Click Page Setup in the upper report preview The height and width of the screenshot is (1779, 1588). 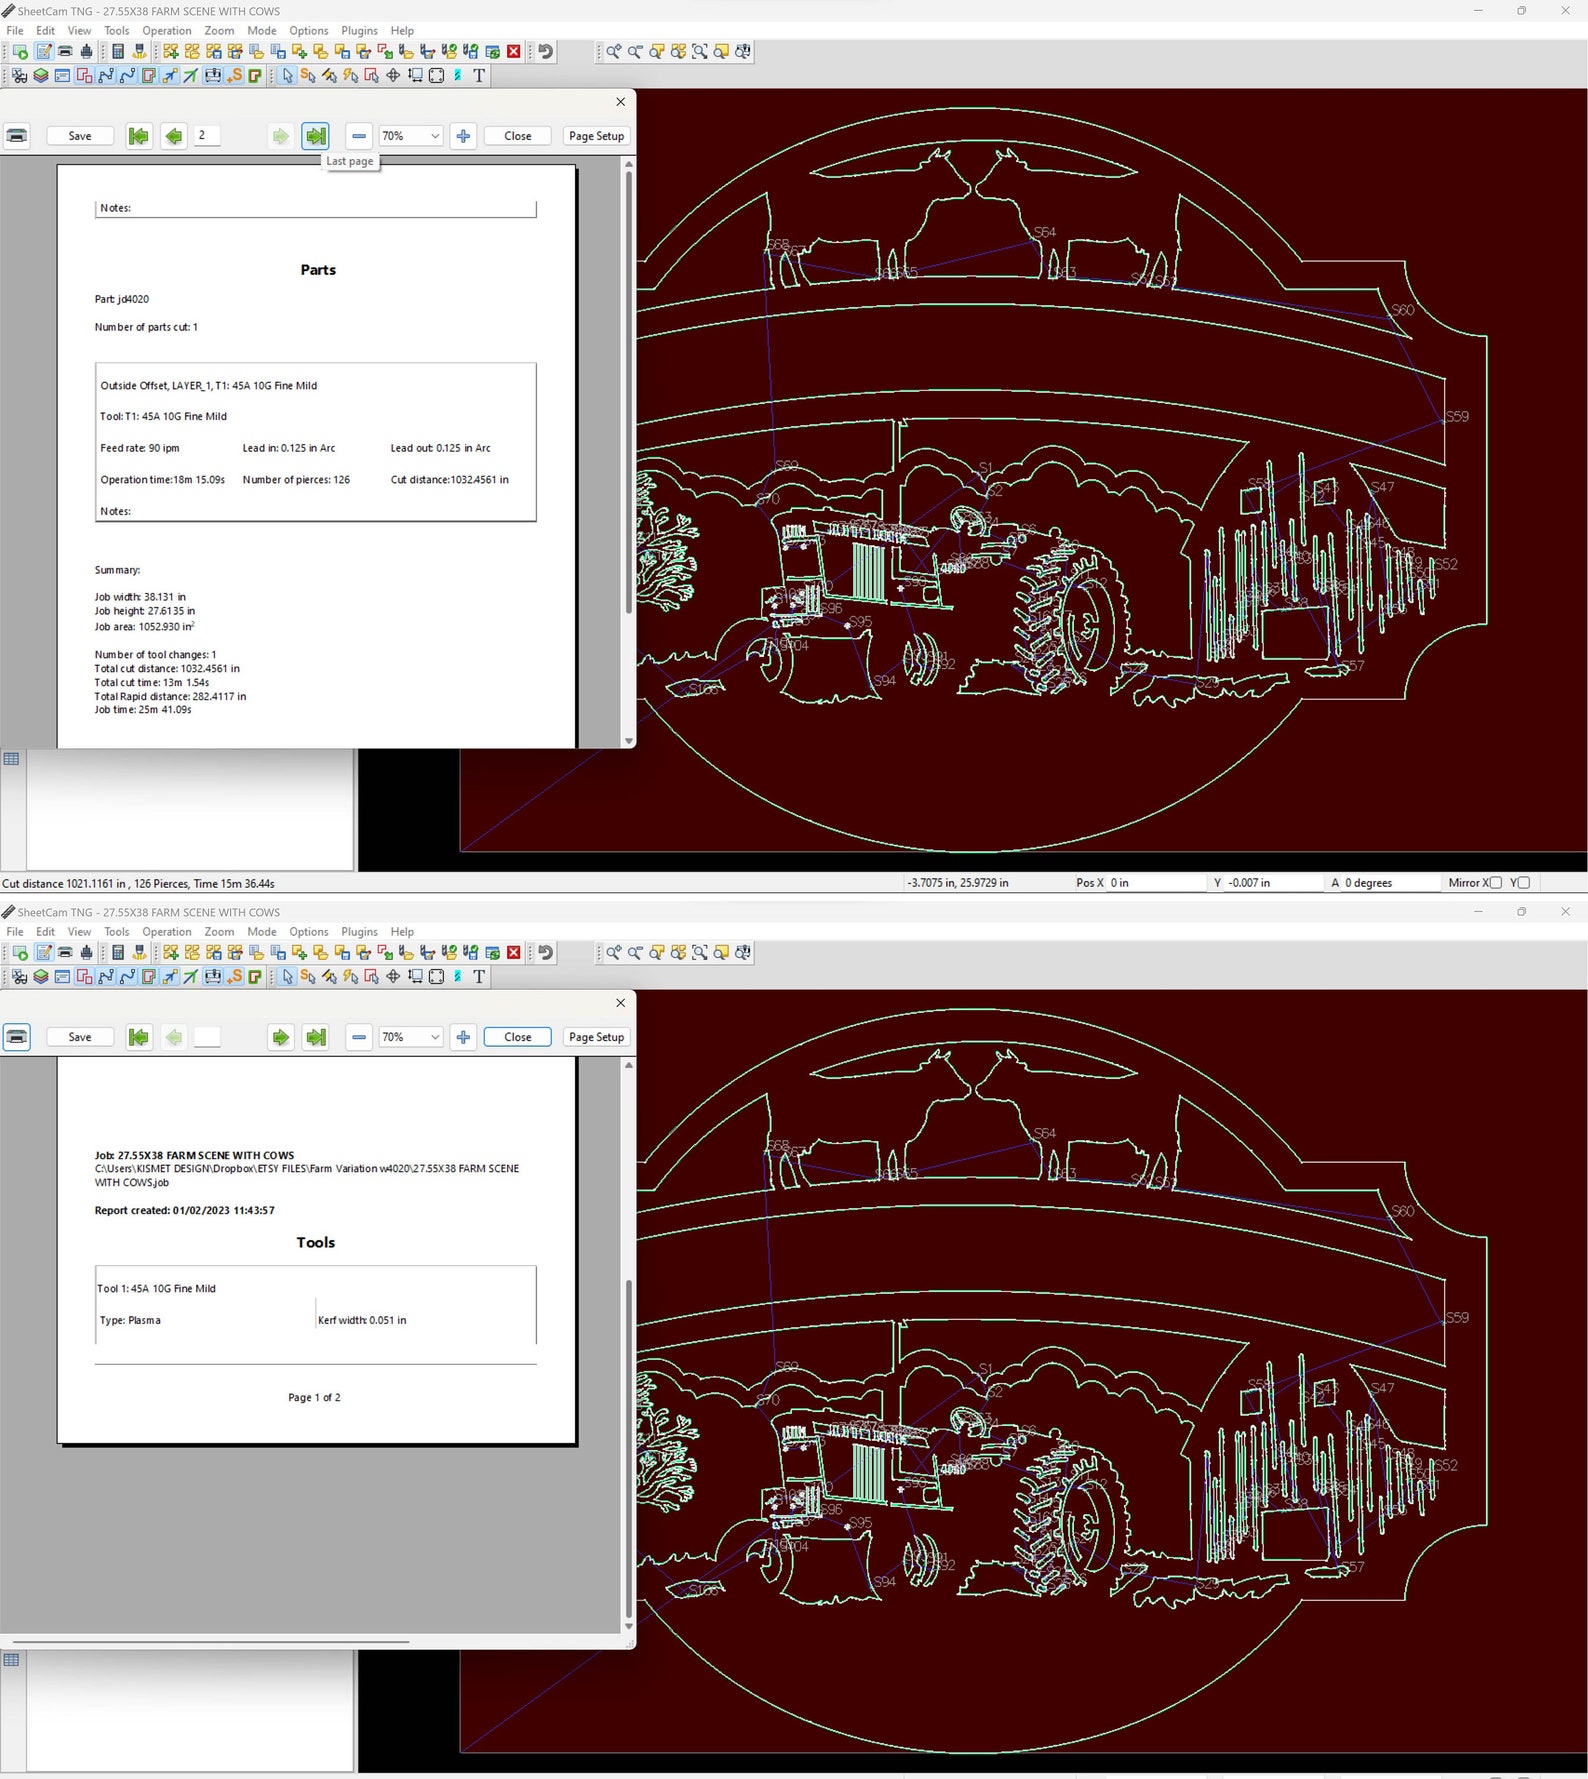596,136
